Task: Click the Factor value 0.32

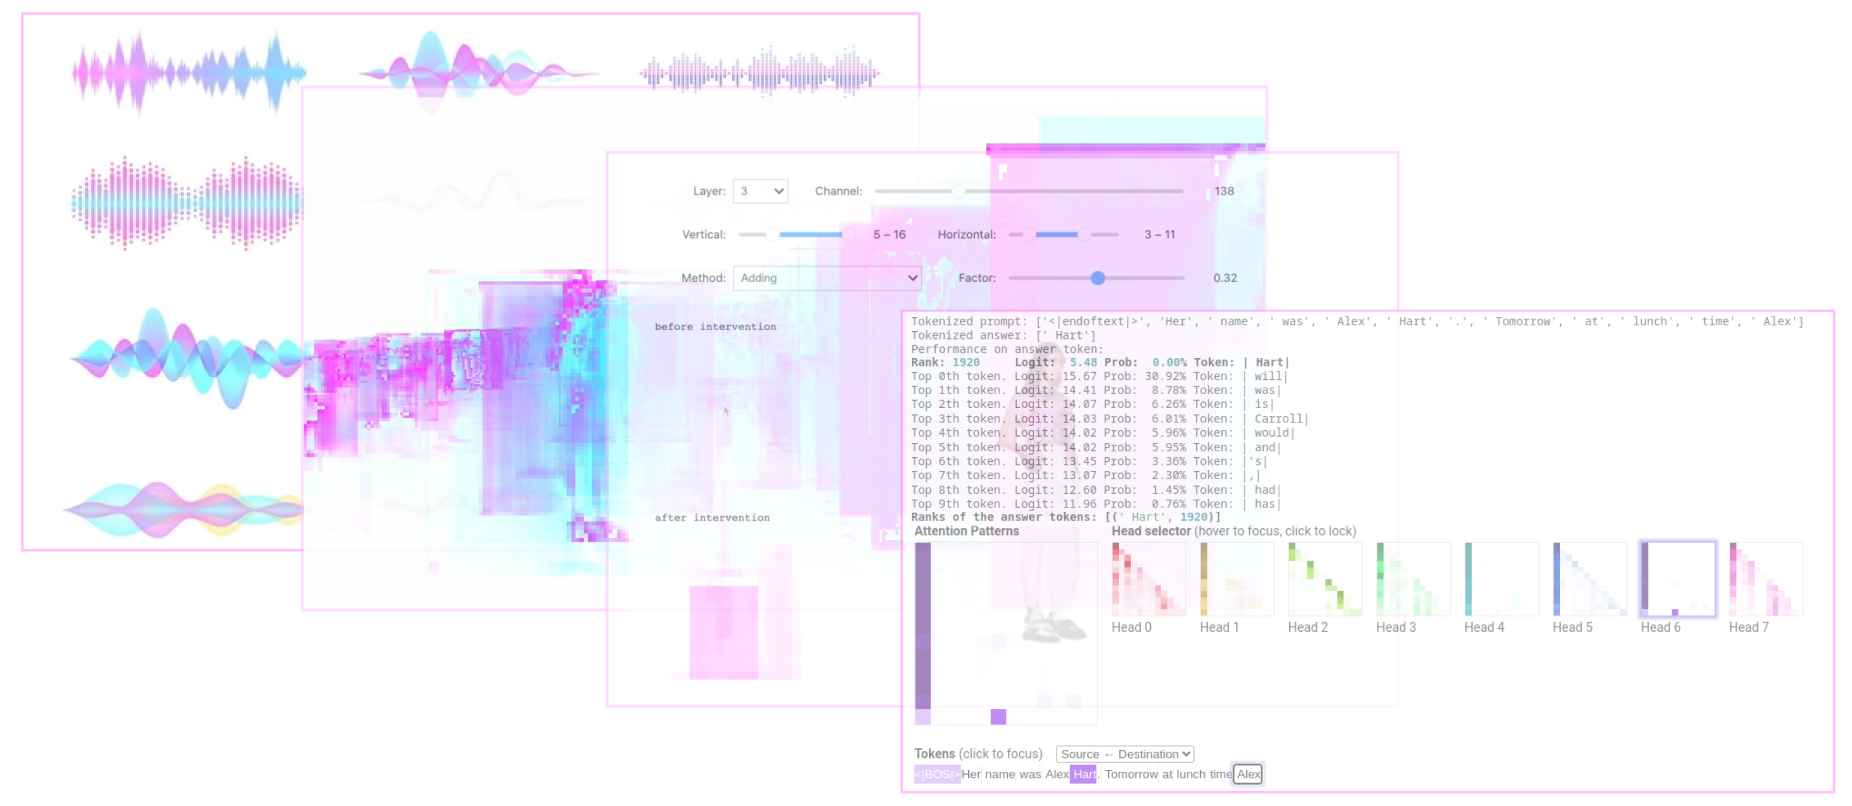Action: tap(1225, 278)
